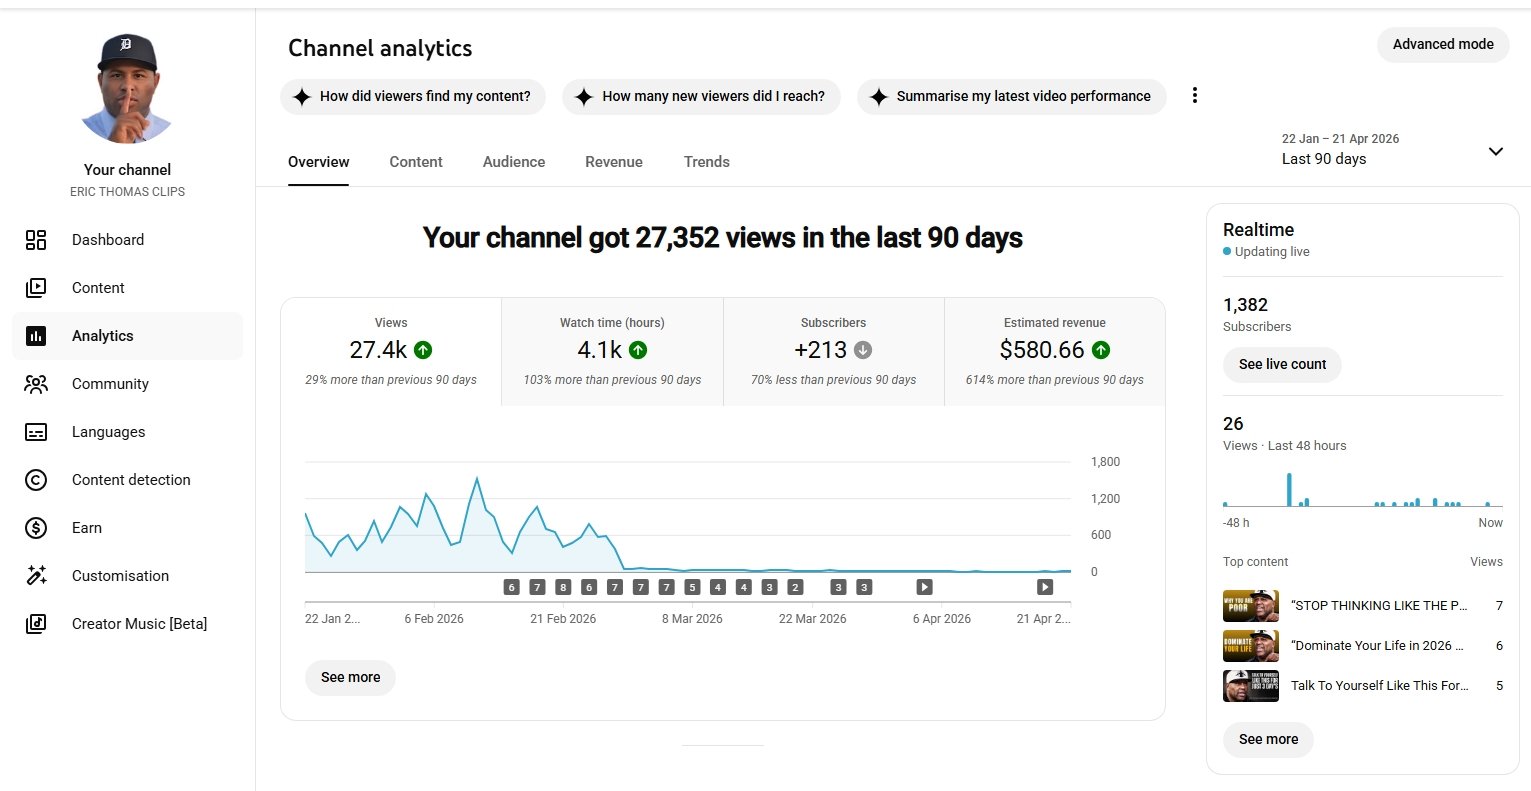The height and width of the screenshot is (791, 1531).
Task: Expand the Last 90 days date range dropdown
Action: click(1495, 152)
